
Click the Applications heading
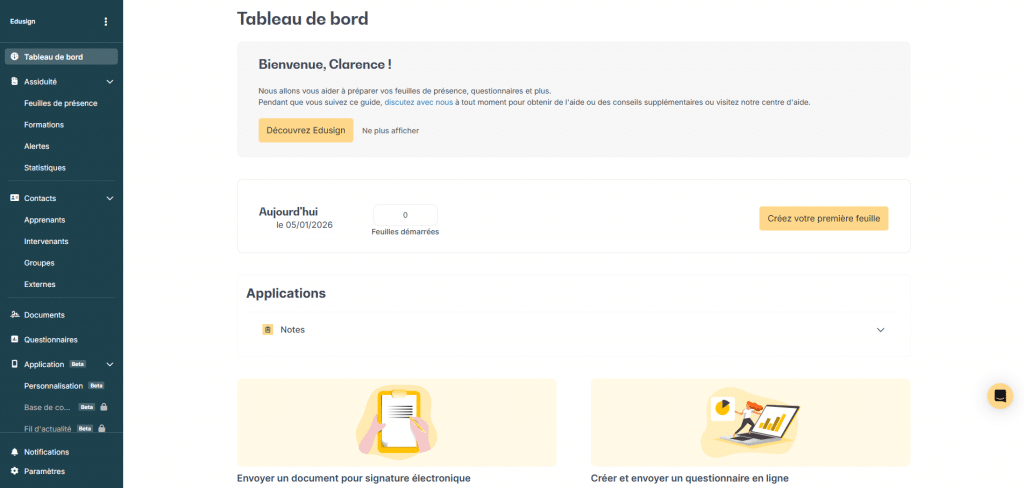286,293
